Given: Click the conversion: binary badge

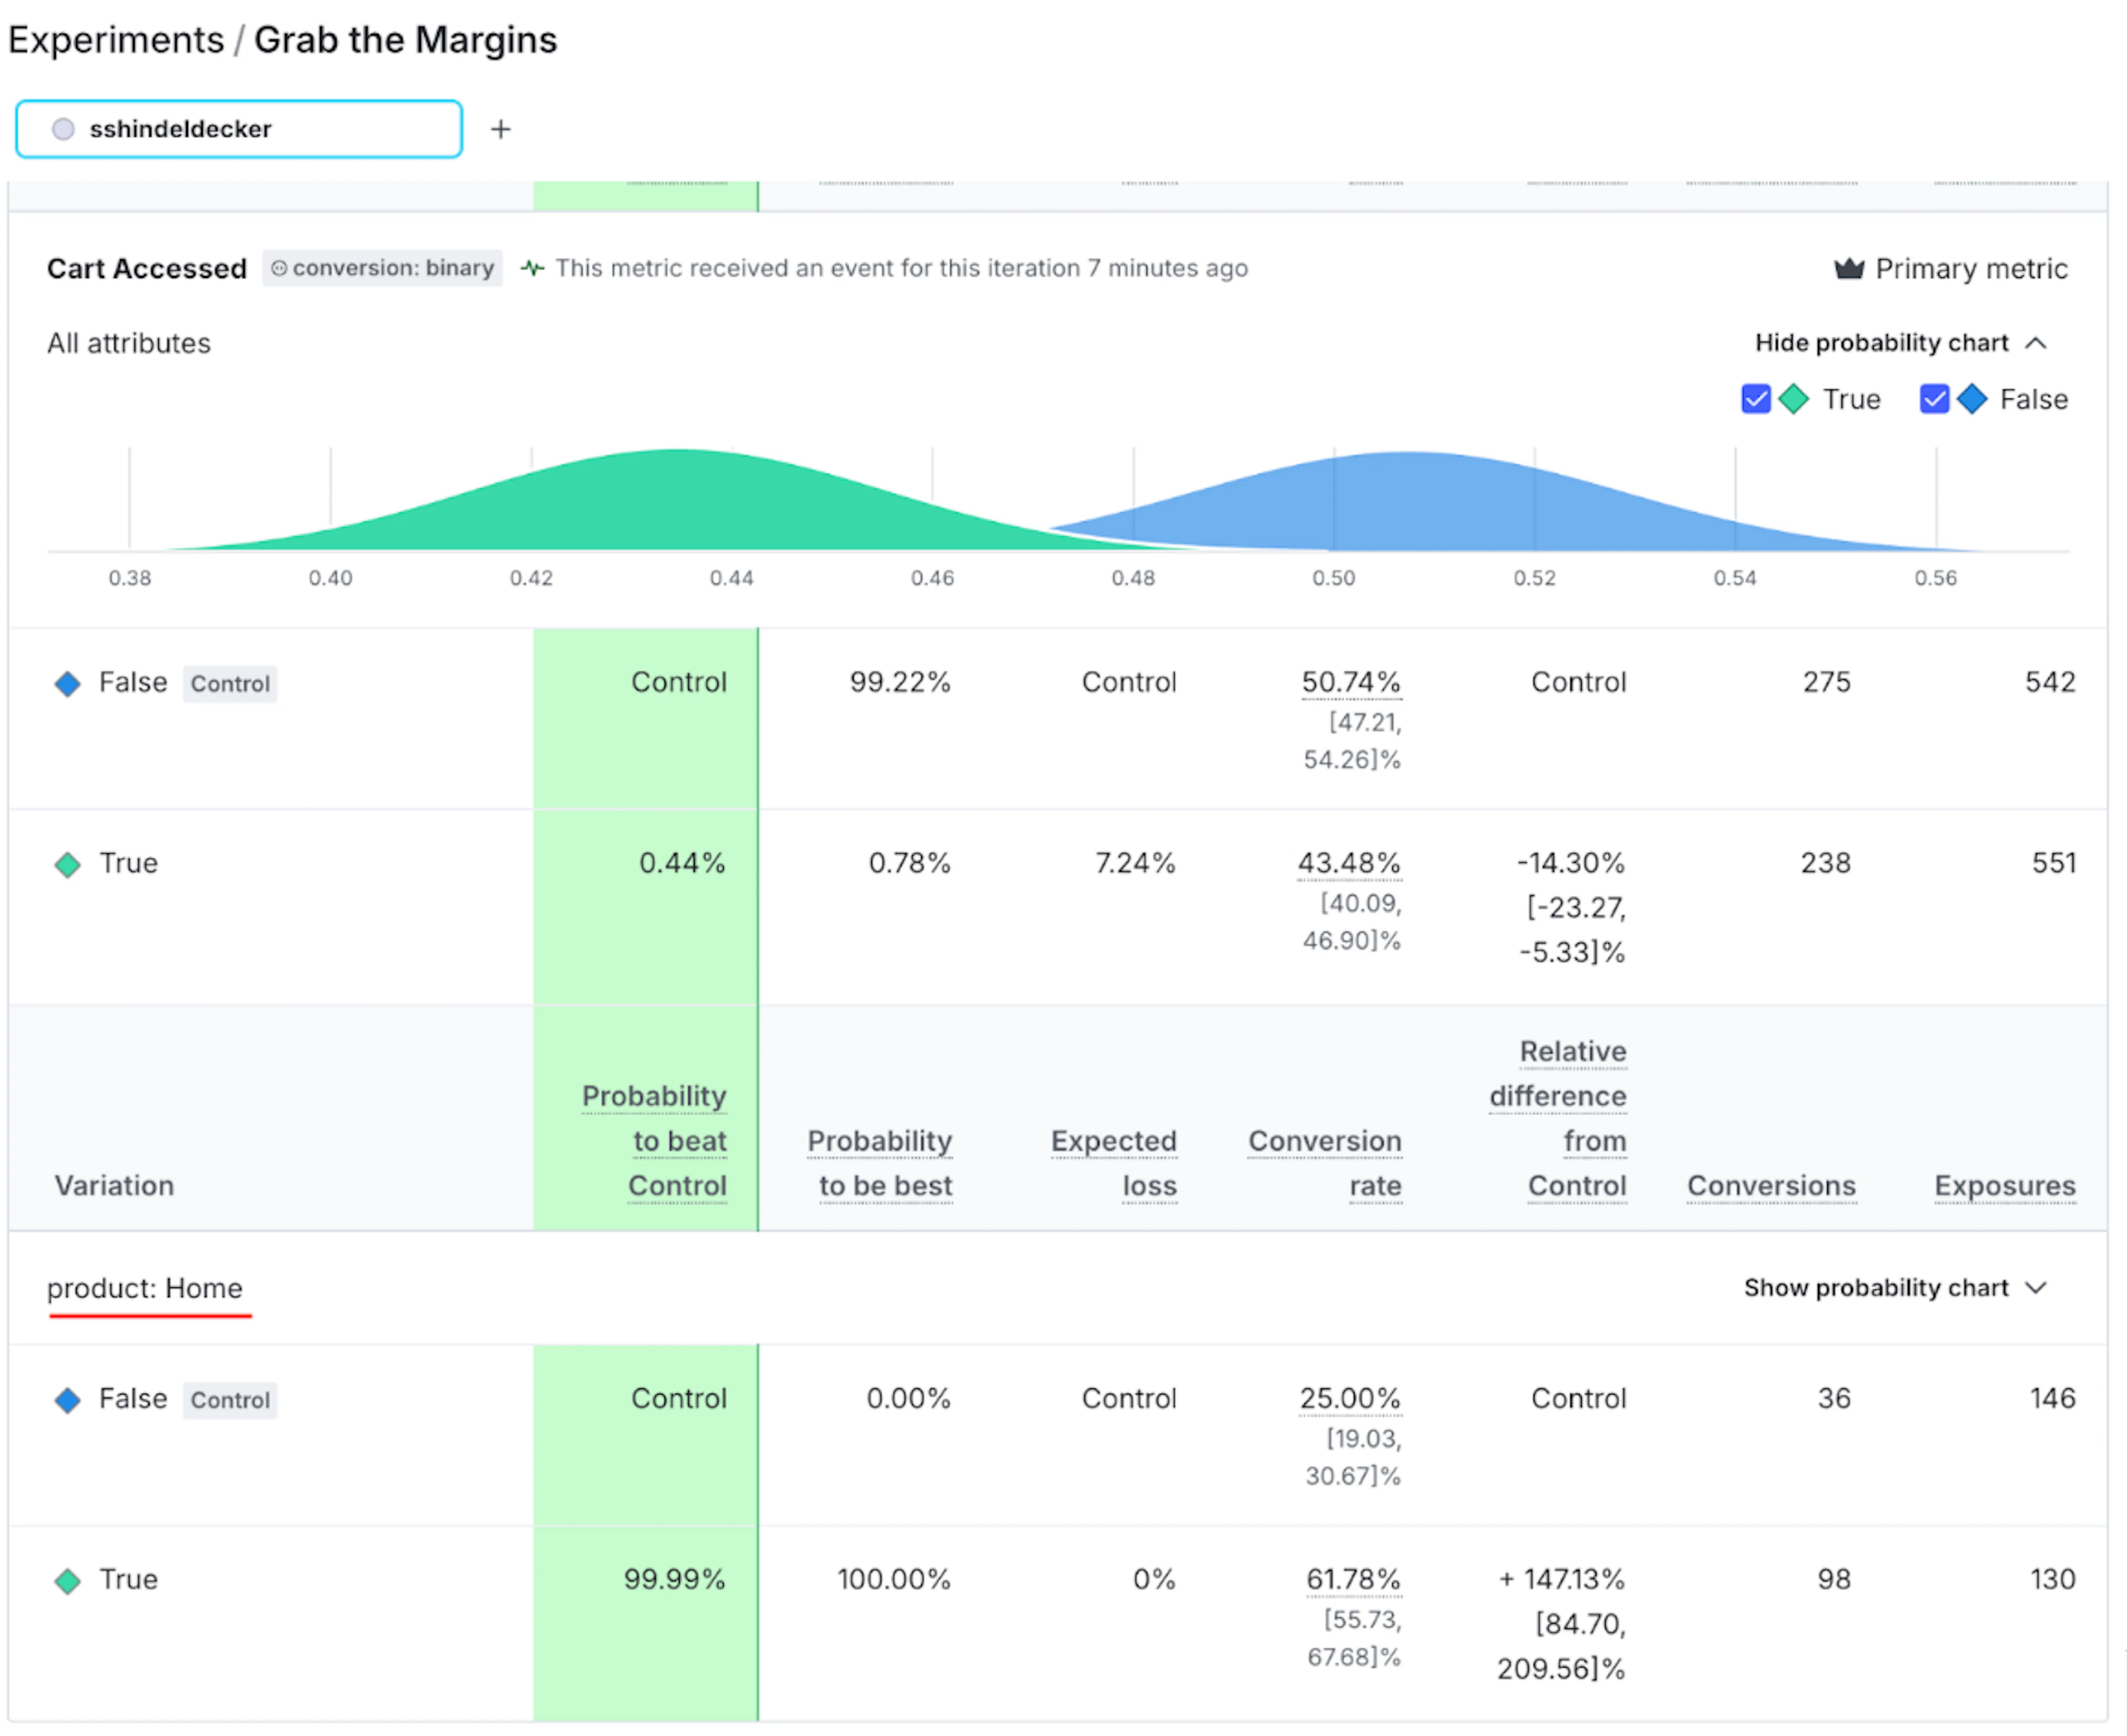Looking at the screenshot, I should pos(383,269).
